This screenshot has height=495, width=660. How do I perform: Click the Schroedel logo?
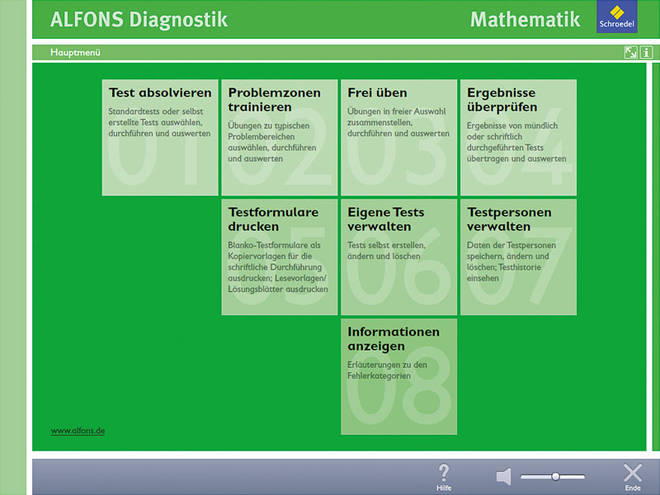click(617, 17)
